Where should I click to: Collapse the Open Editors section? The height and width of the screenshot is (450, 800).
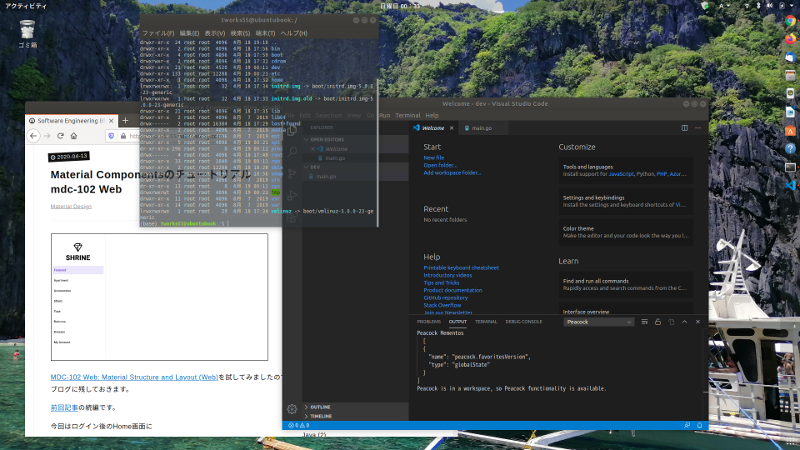pos(355,139)
